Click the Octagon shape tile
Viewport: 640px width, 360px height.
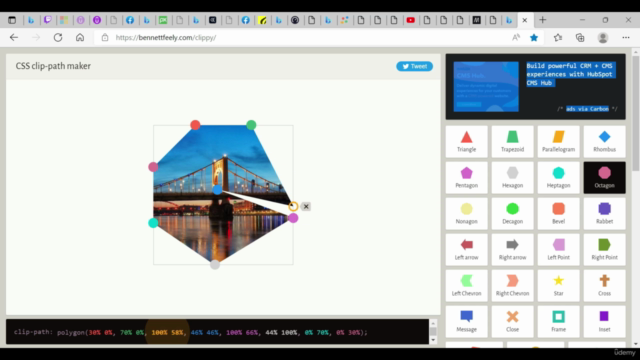click(x=604, y=178)
